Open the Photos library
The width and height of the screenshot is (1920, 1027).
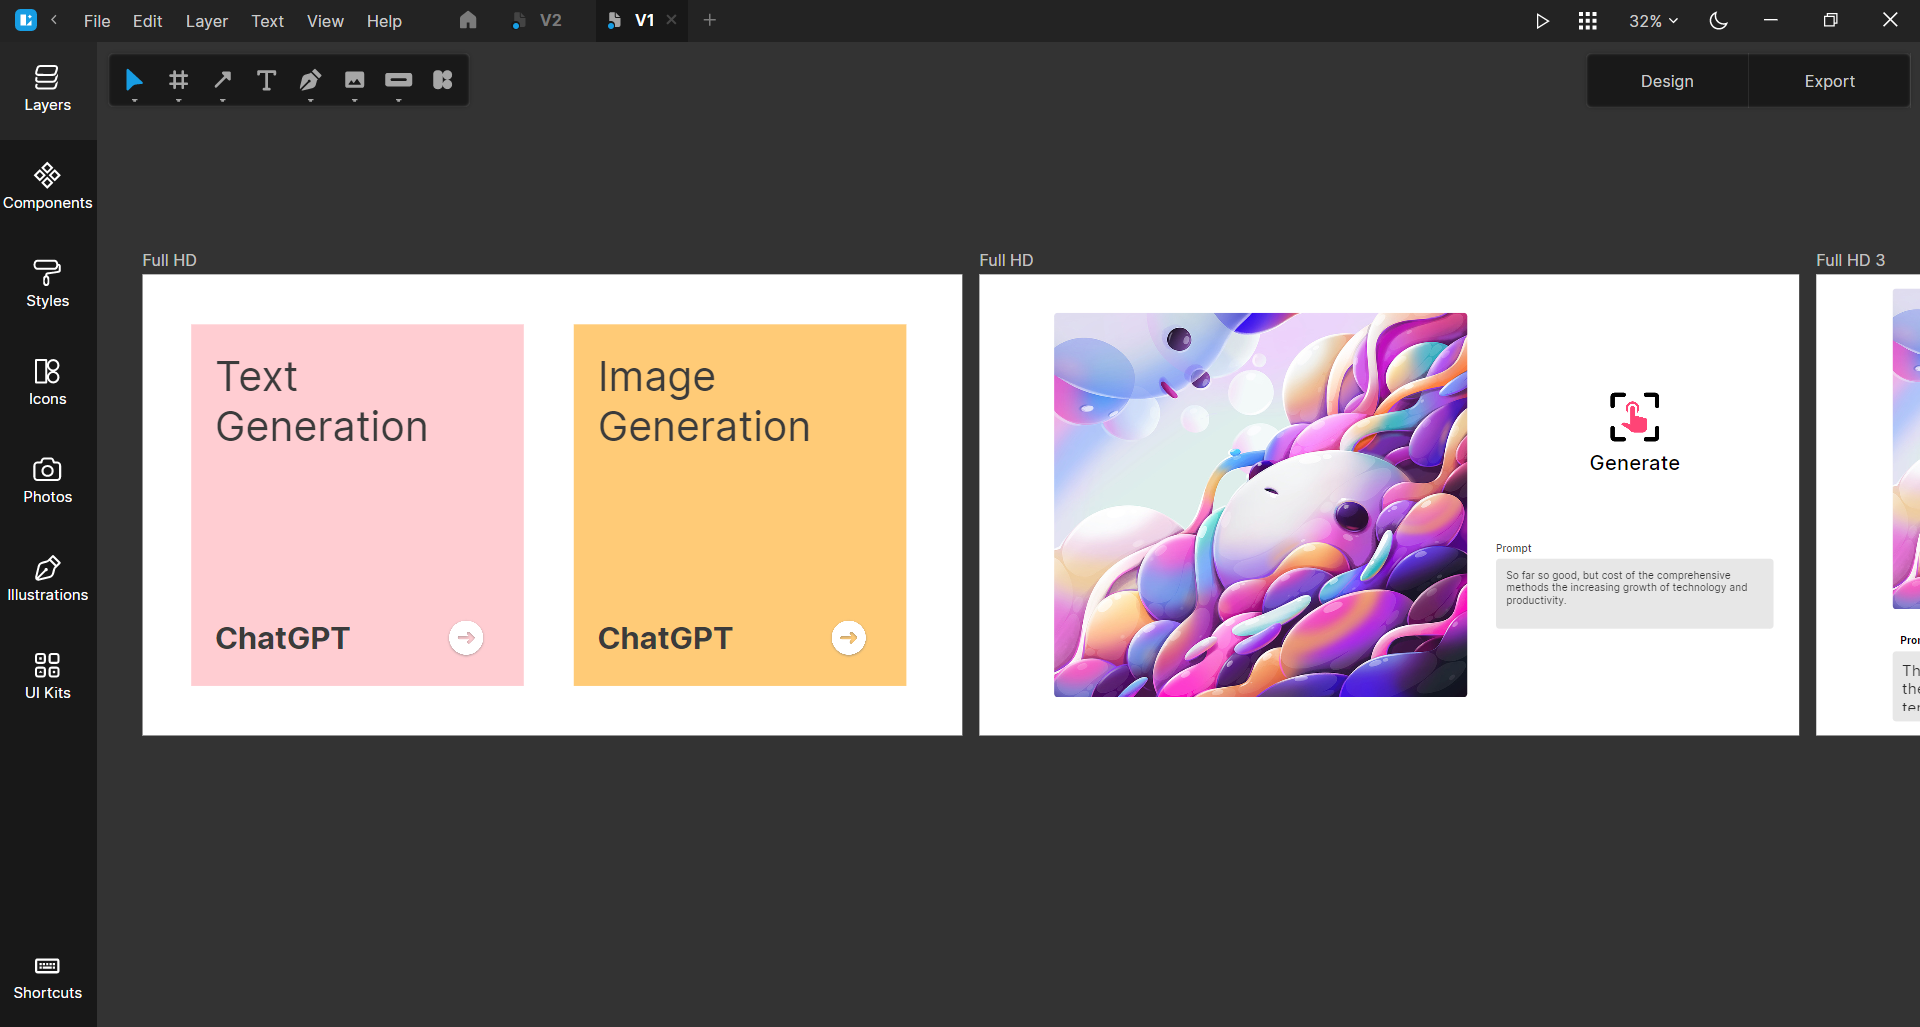tap(47, 481)
